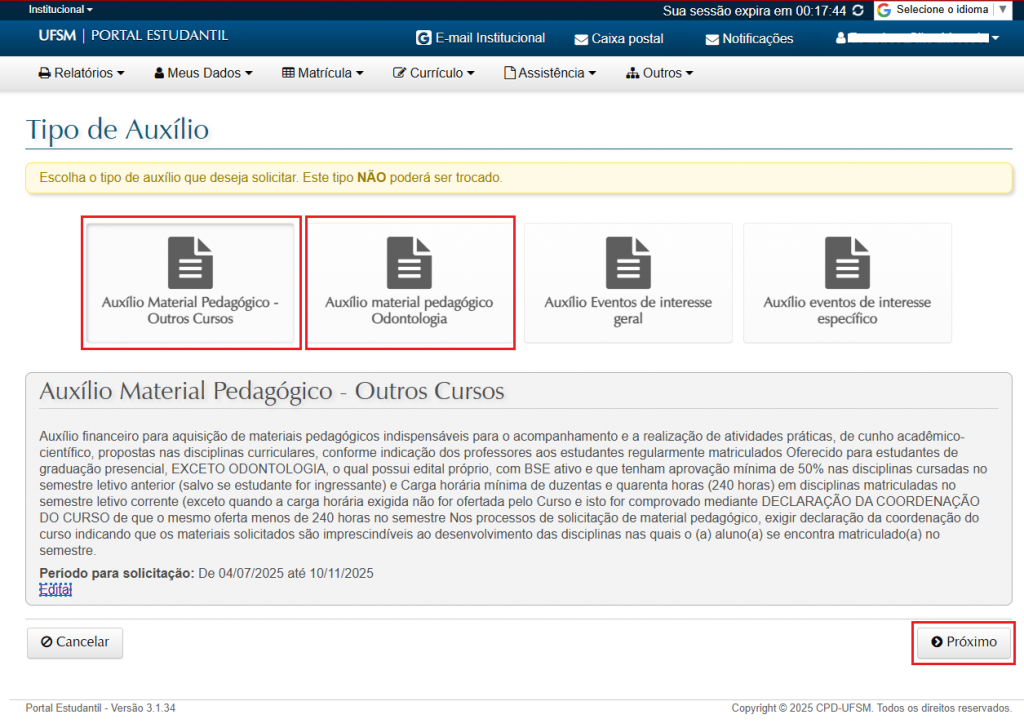Open E-mail Institucional link

point(480,38)
